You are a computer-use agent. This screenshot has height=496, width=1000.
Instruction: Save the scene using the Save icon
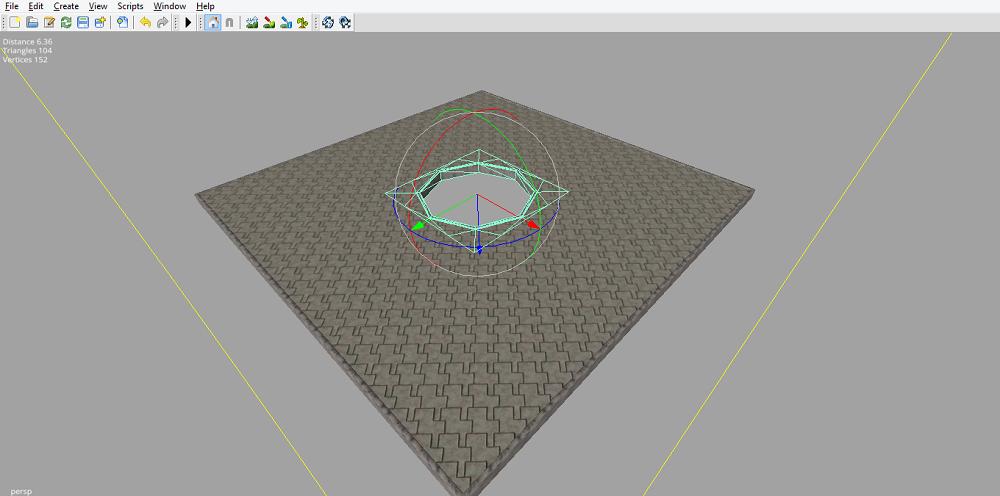(x=83, y=22)
